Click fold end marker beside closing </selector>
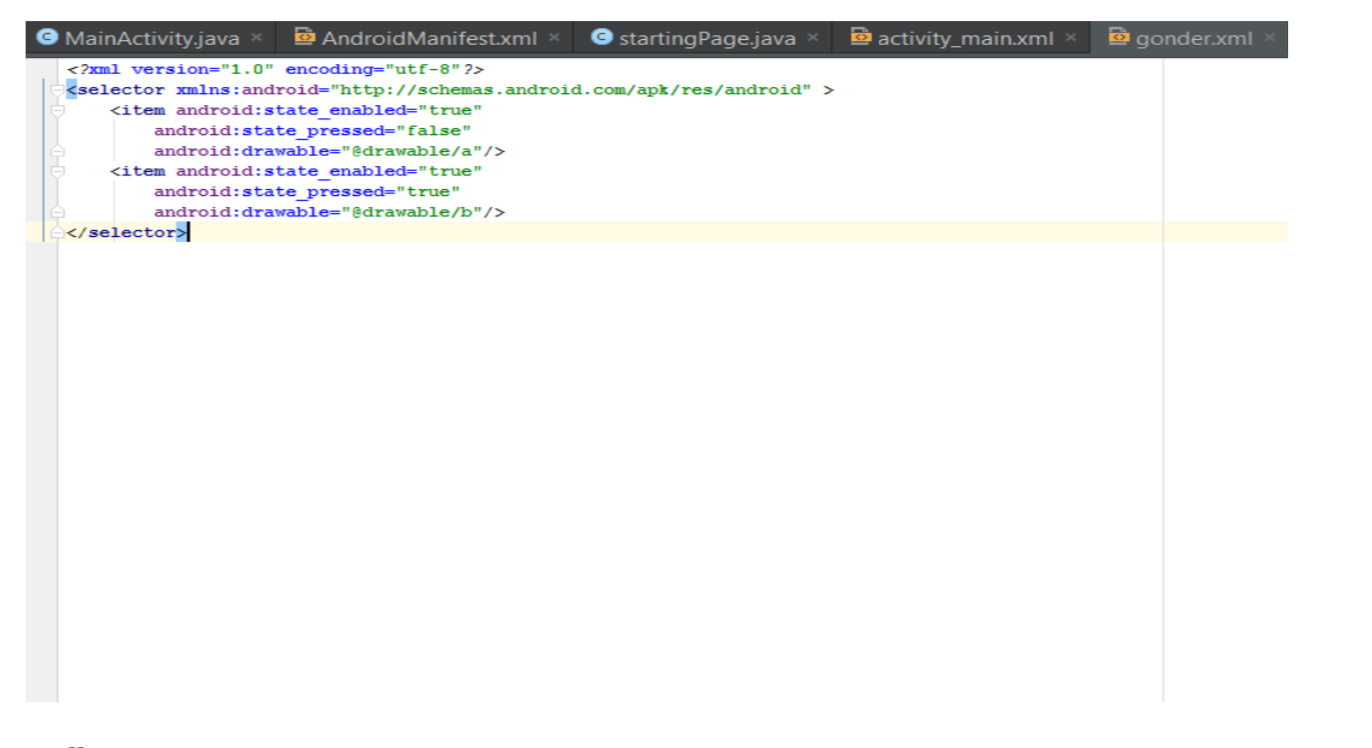This screenshot has height=748, width=1372. [58, 232]
